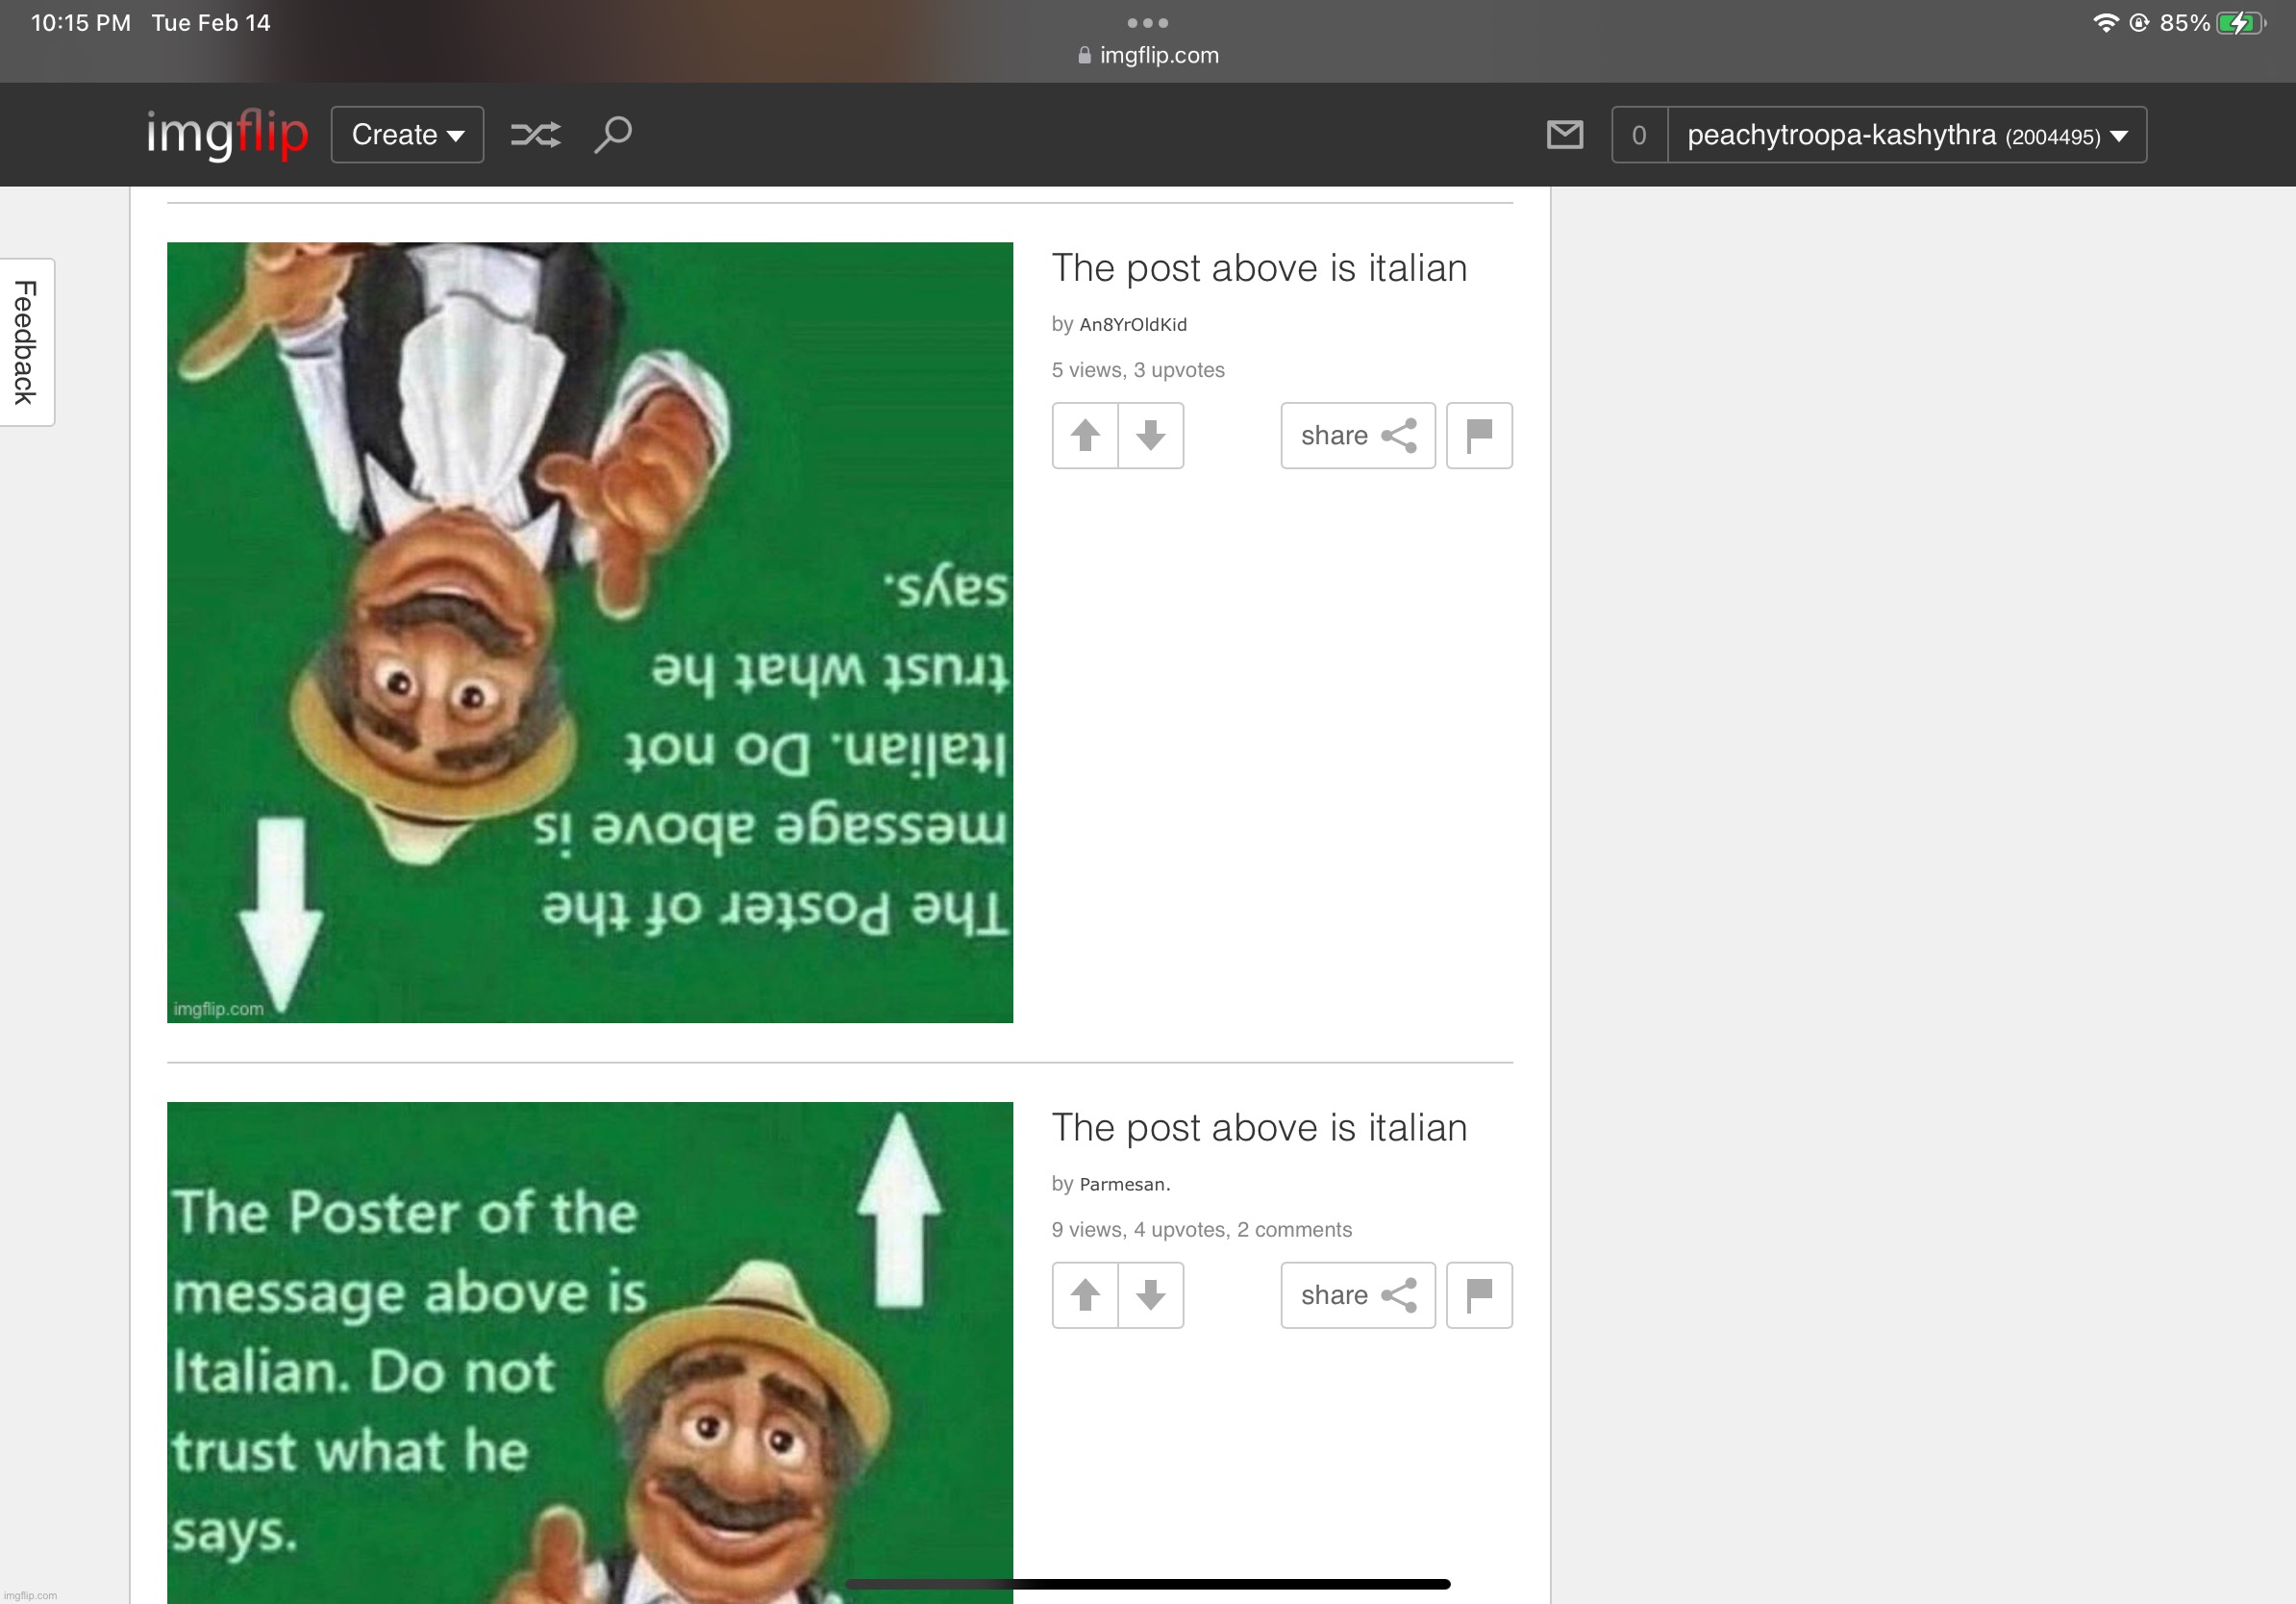The width and height of the screenshot is (2296, 1604).
Task: Open the upright Italian meme image
Action: 590,1352
